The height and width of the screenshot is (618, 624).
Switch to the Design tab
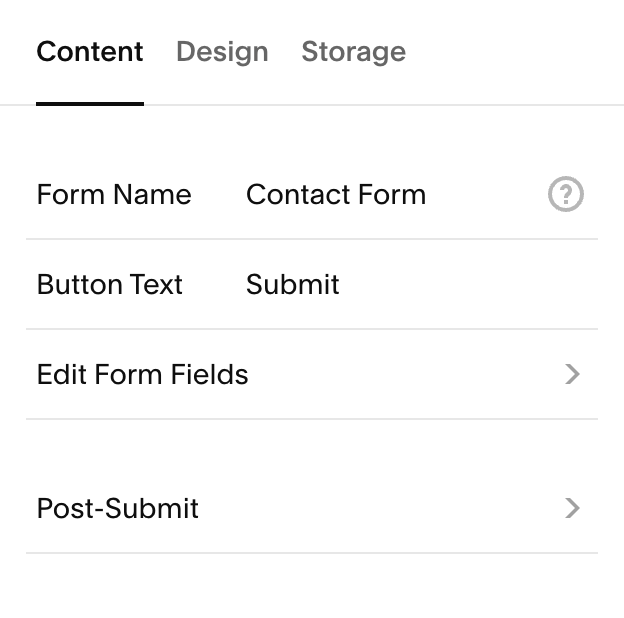(x=222, y=52)
